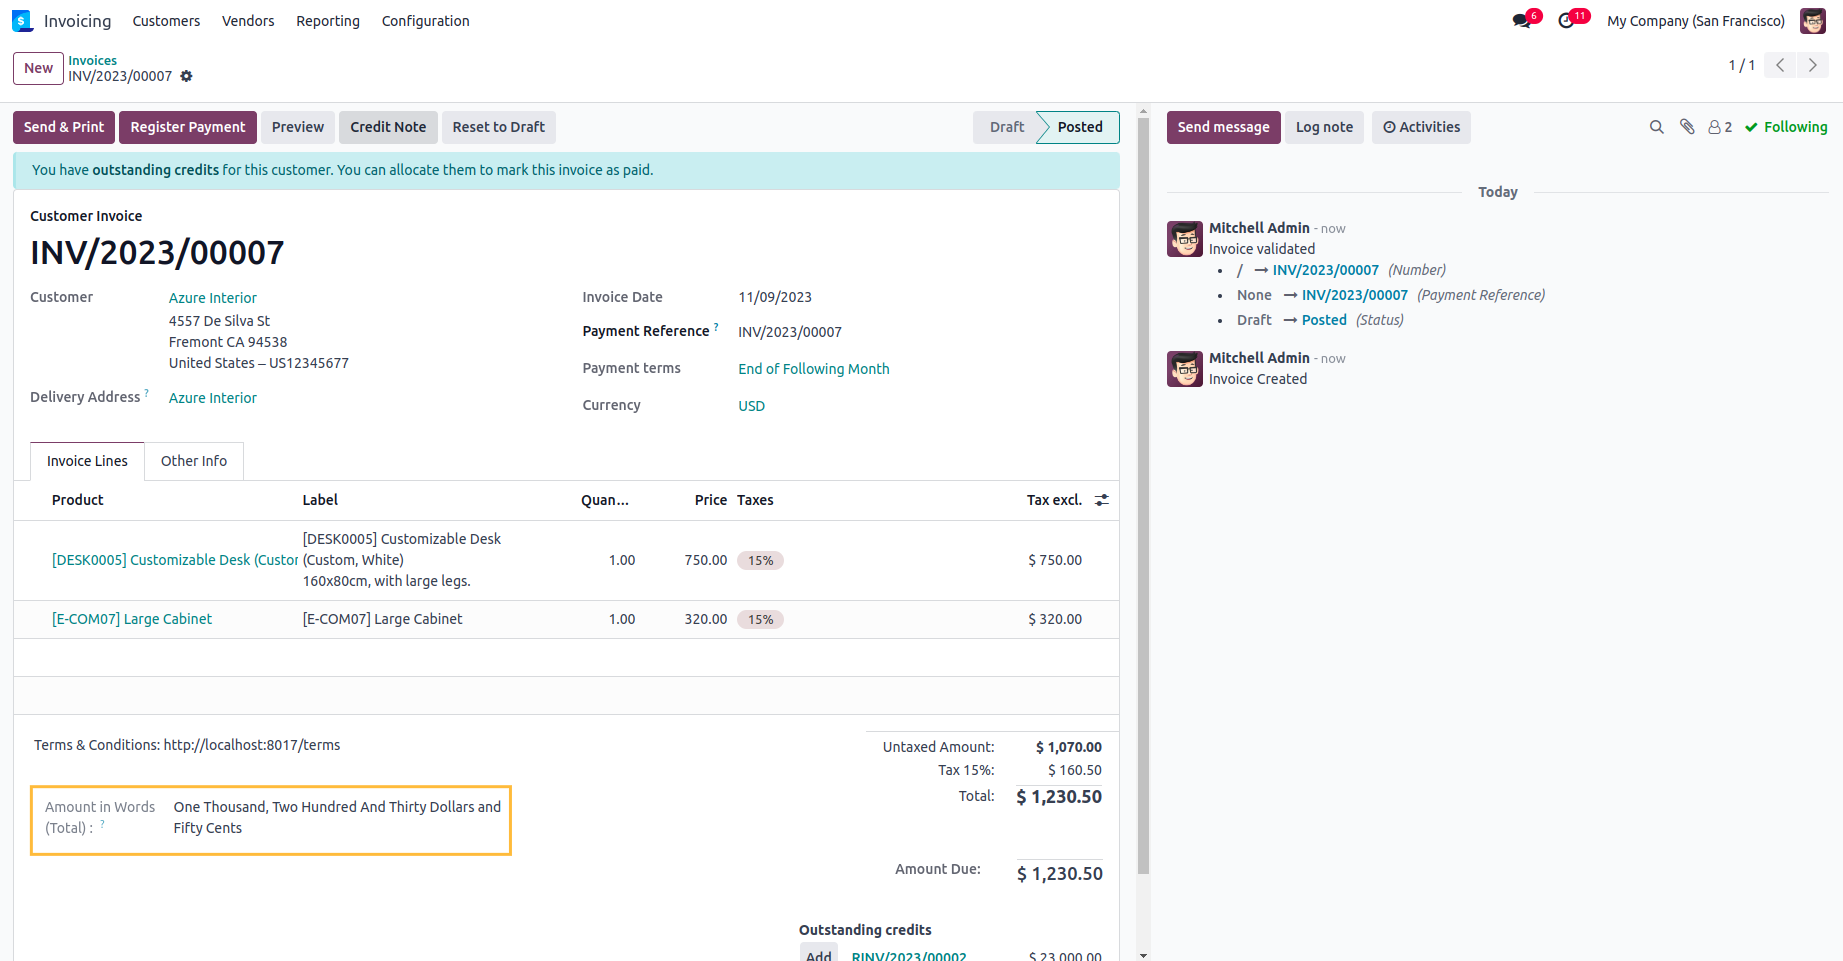This screenshot has width=1843, height=961.
Task: Open the activities clock icon in navbar
Action: pos(1567,21)
